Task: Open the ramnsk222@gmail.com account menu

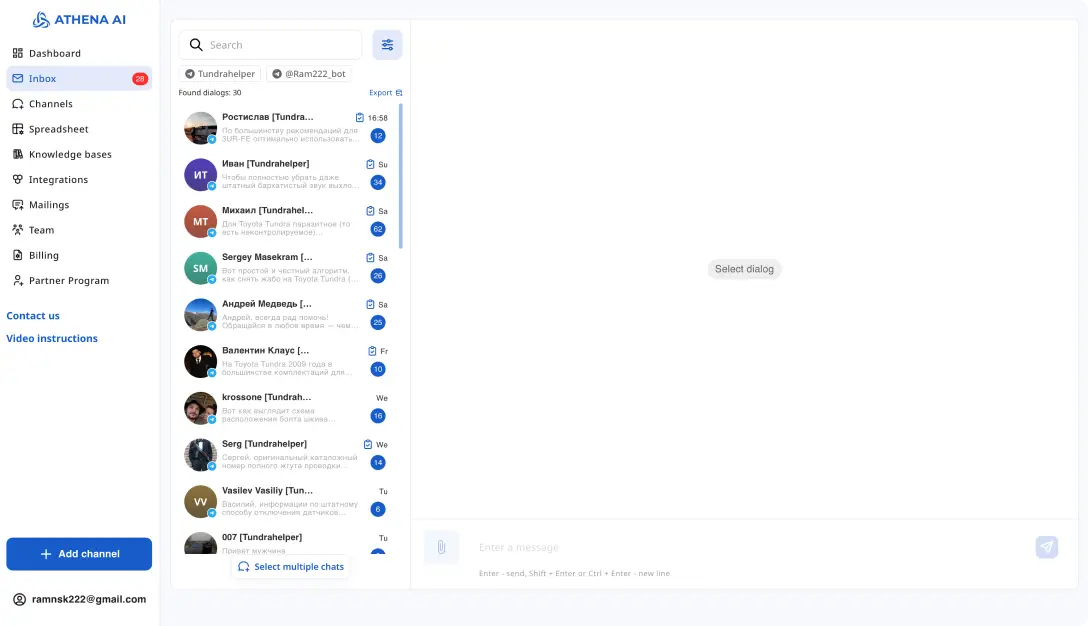Action: [87, 599]
